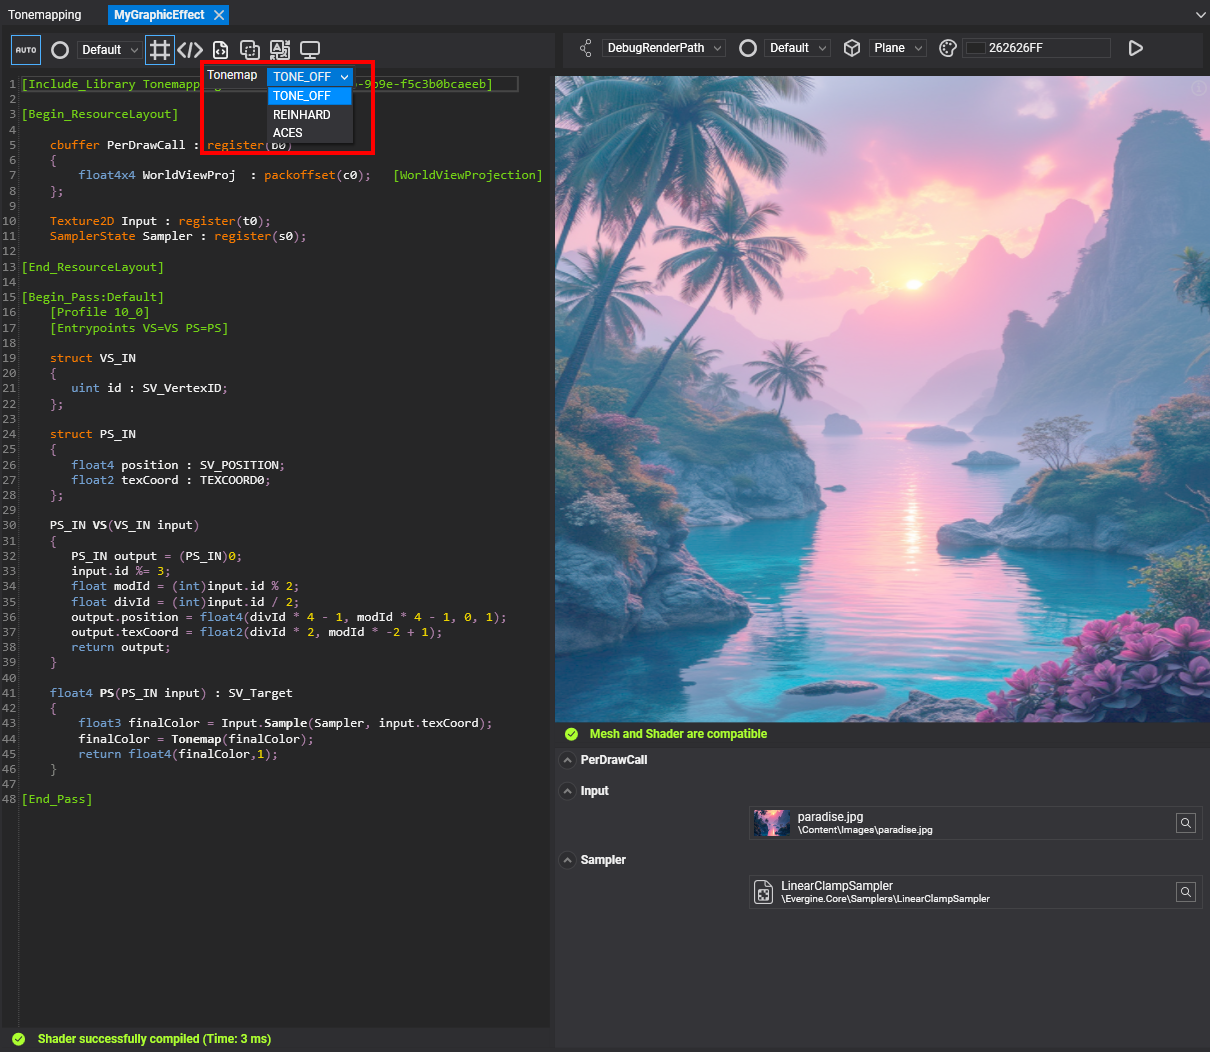Click the code file icon in toolbar
This screenshot has height=1052, width=1210.
point(220,50)
